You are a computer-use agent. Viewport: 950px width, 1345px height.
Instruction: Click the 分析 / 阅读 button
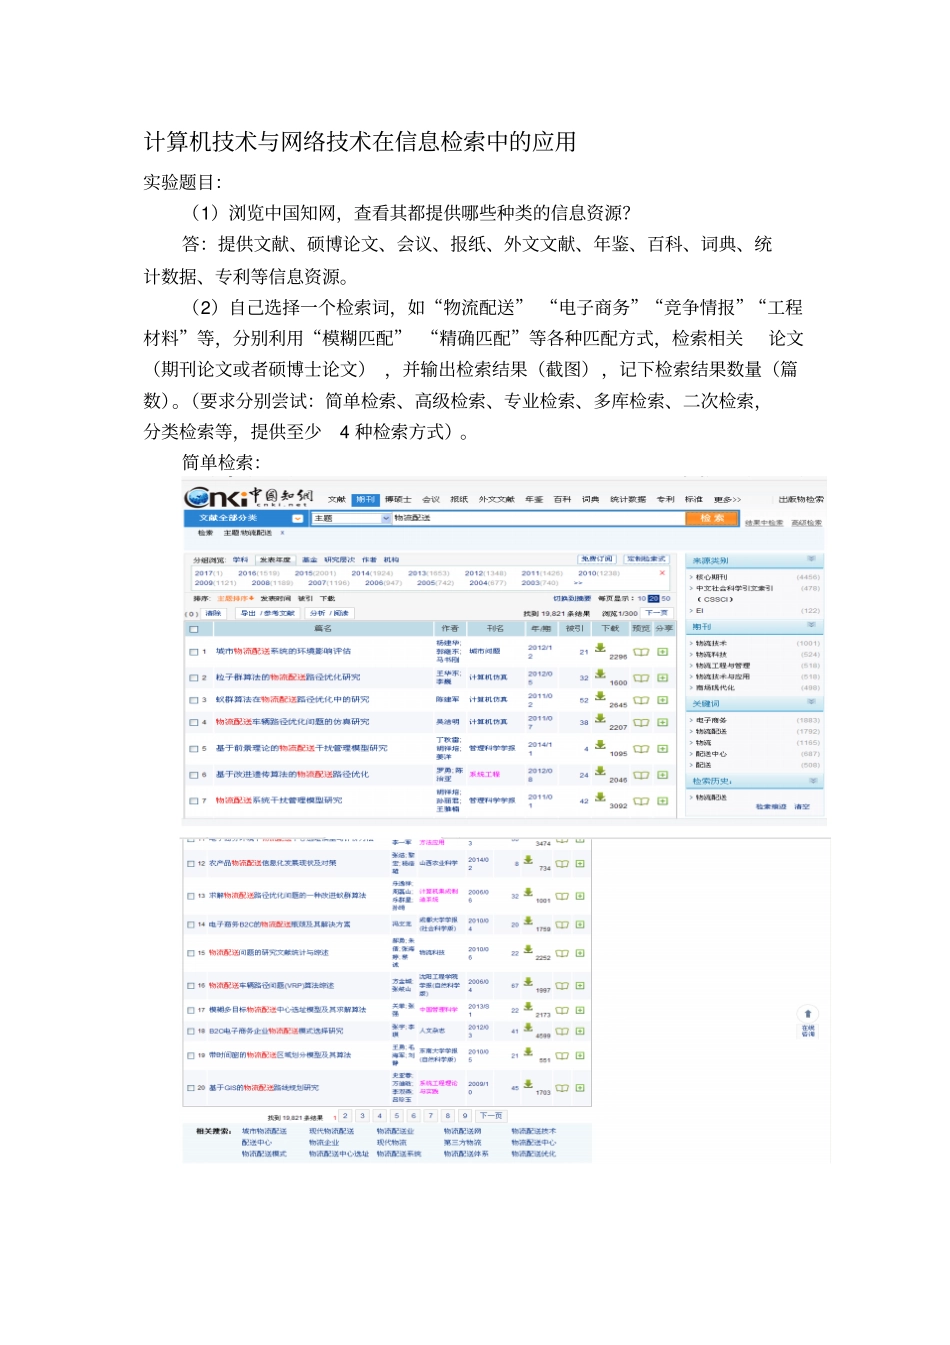[329, 613]
